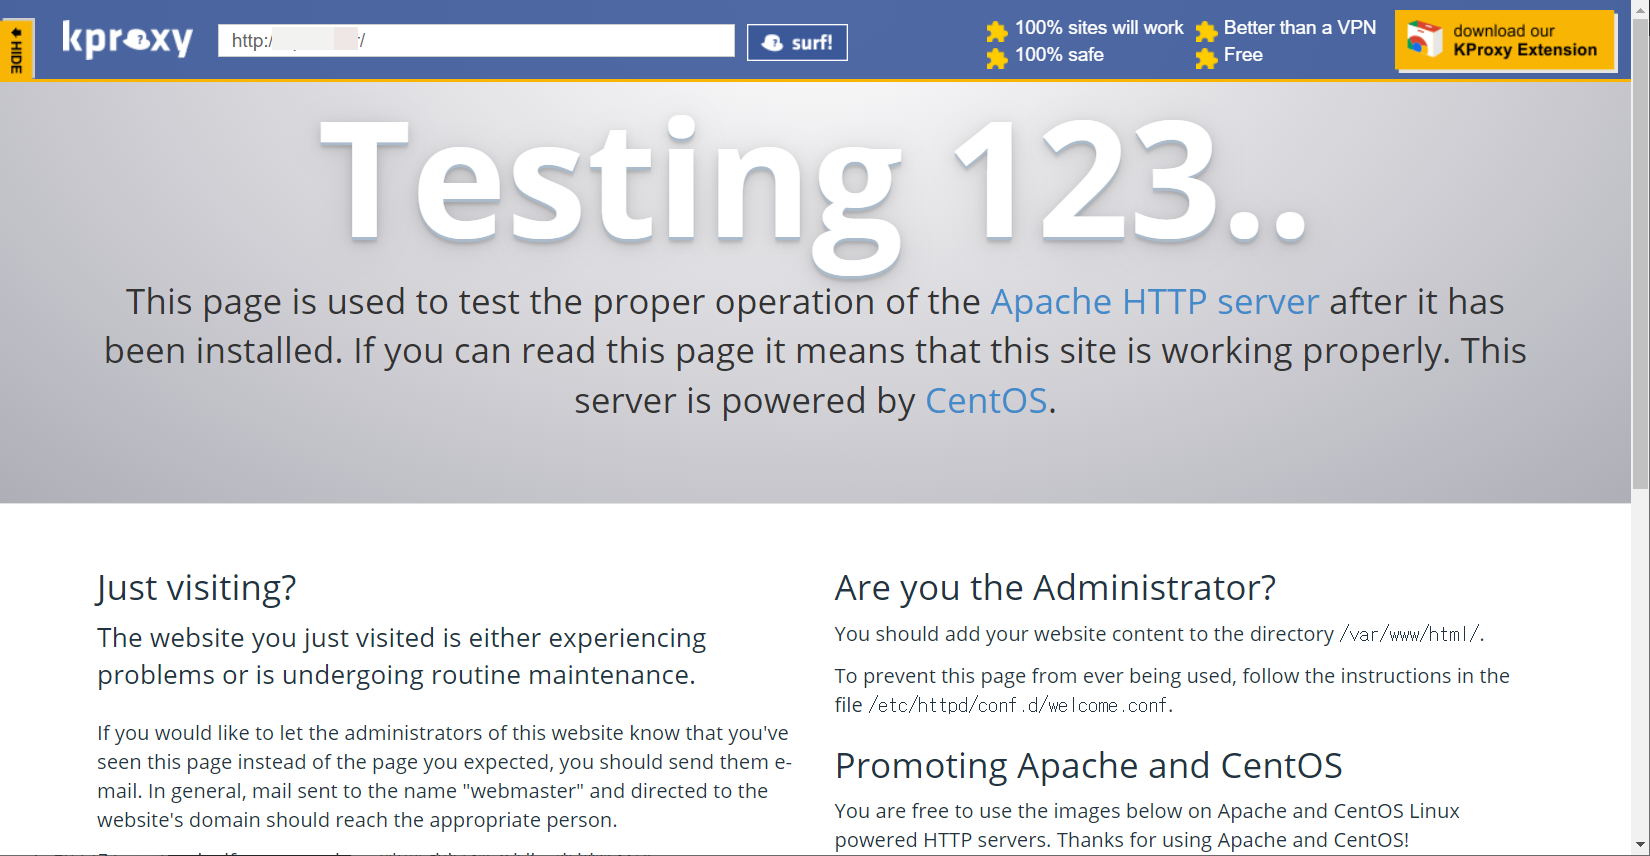Click the "Better than a VPN" text
The width and height of the screenshot is (1650, 856).
click(x=1300, y=28)
